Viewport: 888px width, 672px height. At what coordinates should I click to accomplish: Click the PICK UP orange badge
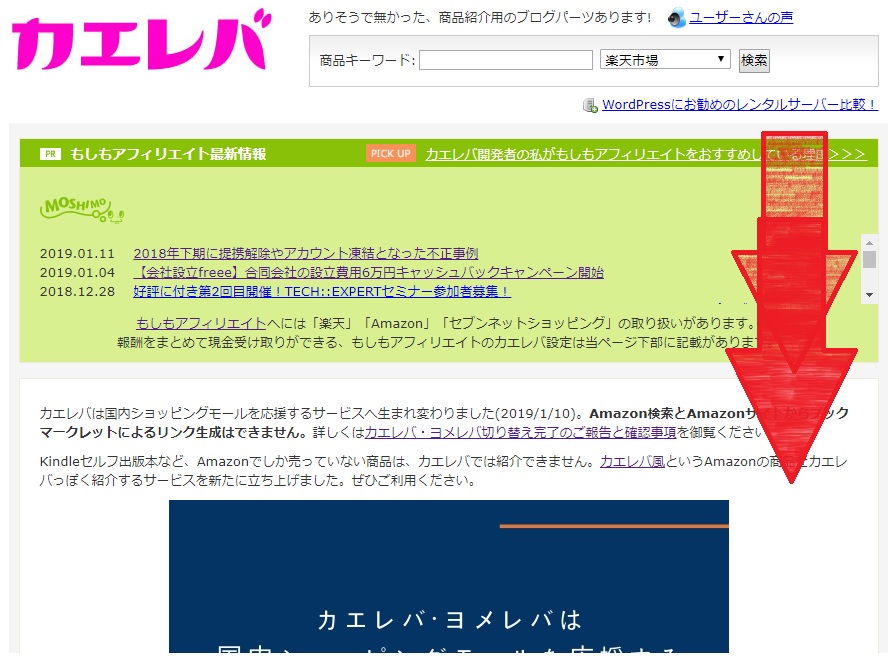point(391,153)
